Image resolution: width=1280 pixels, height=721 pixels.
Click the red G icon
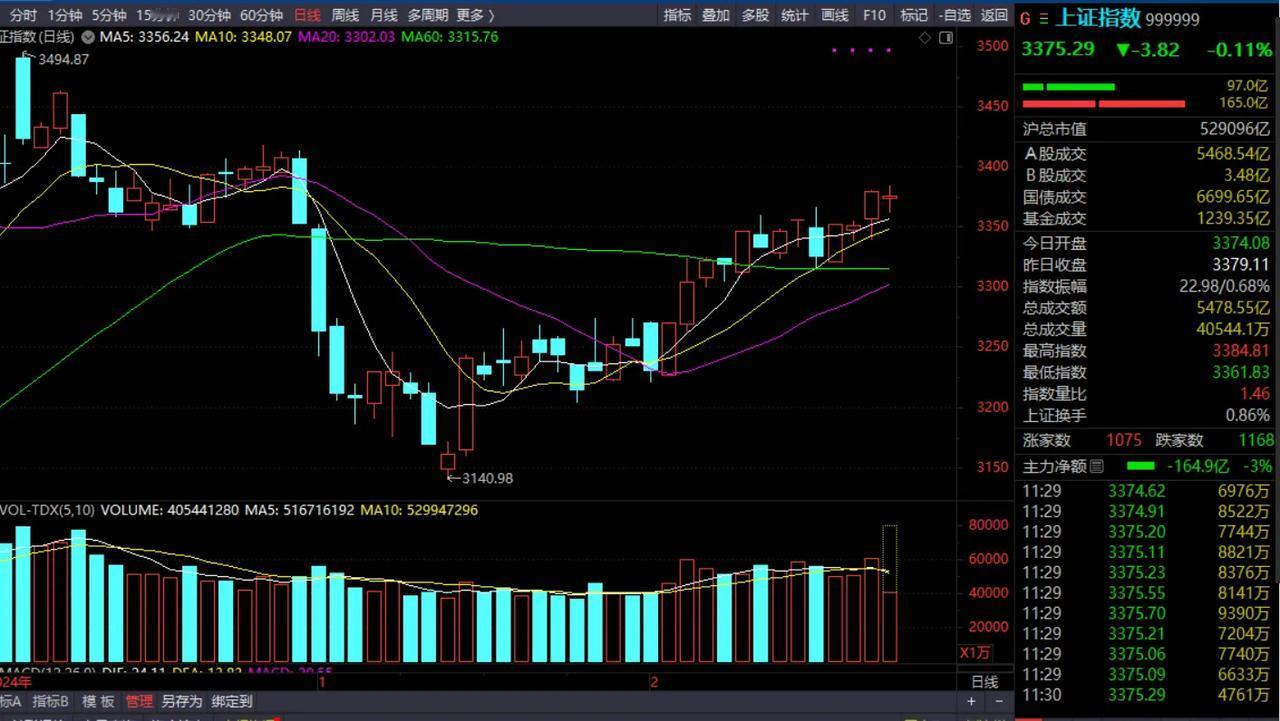click(1025, 19)
